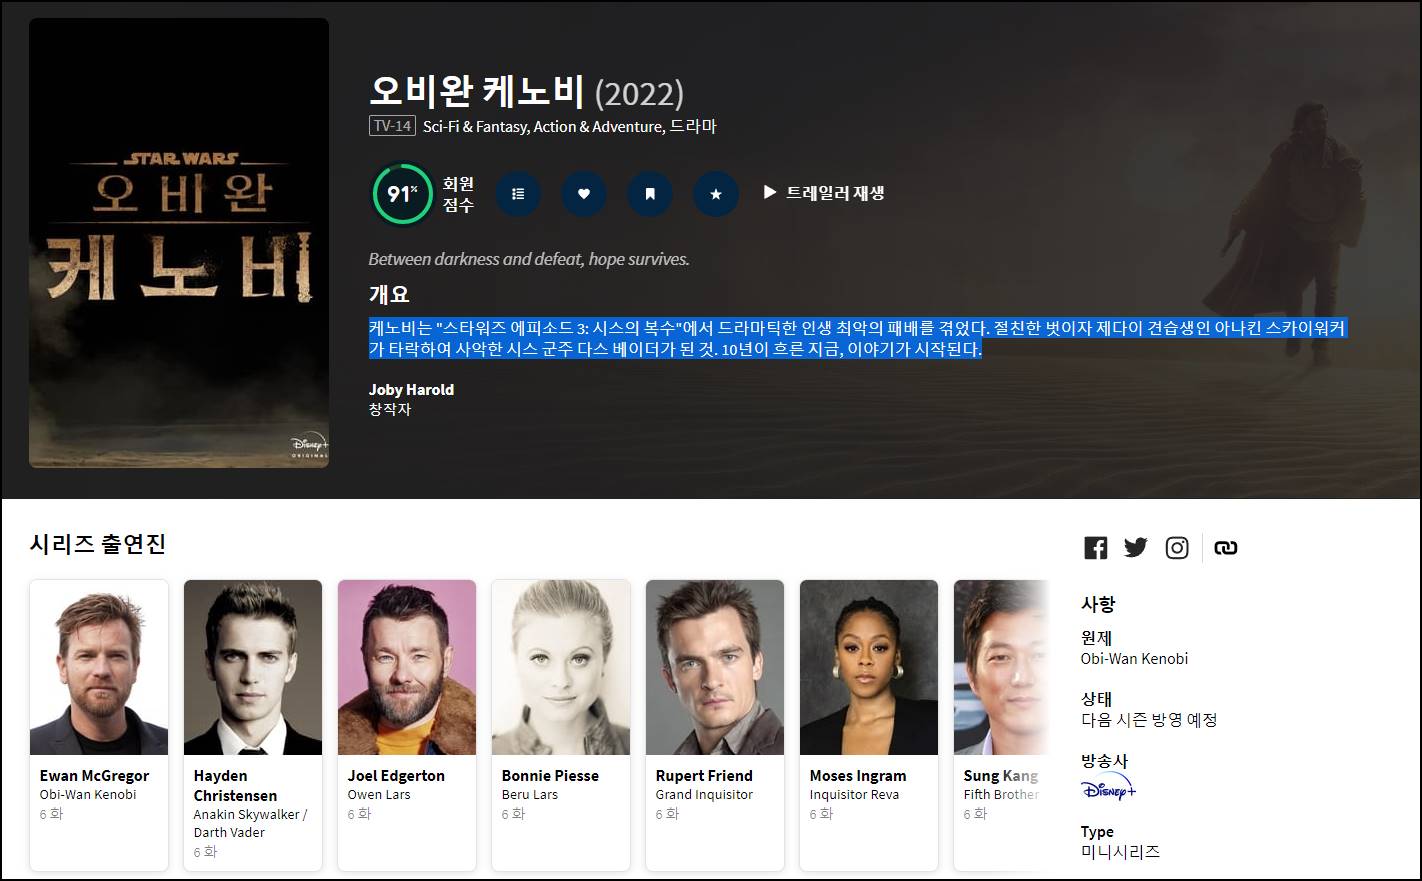Click the 사항 facts heading
The width and height of the screenshot is (1422, 881).
[x=1098, y=604]
